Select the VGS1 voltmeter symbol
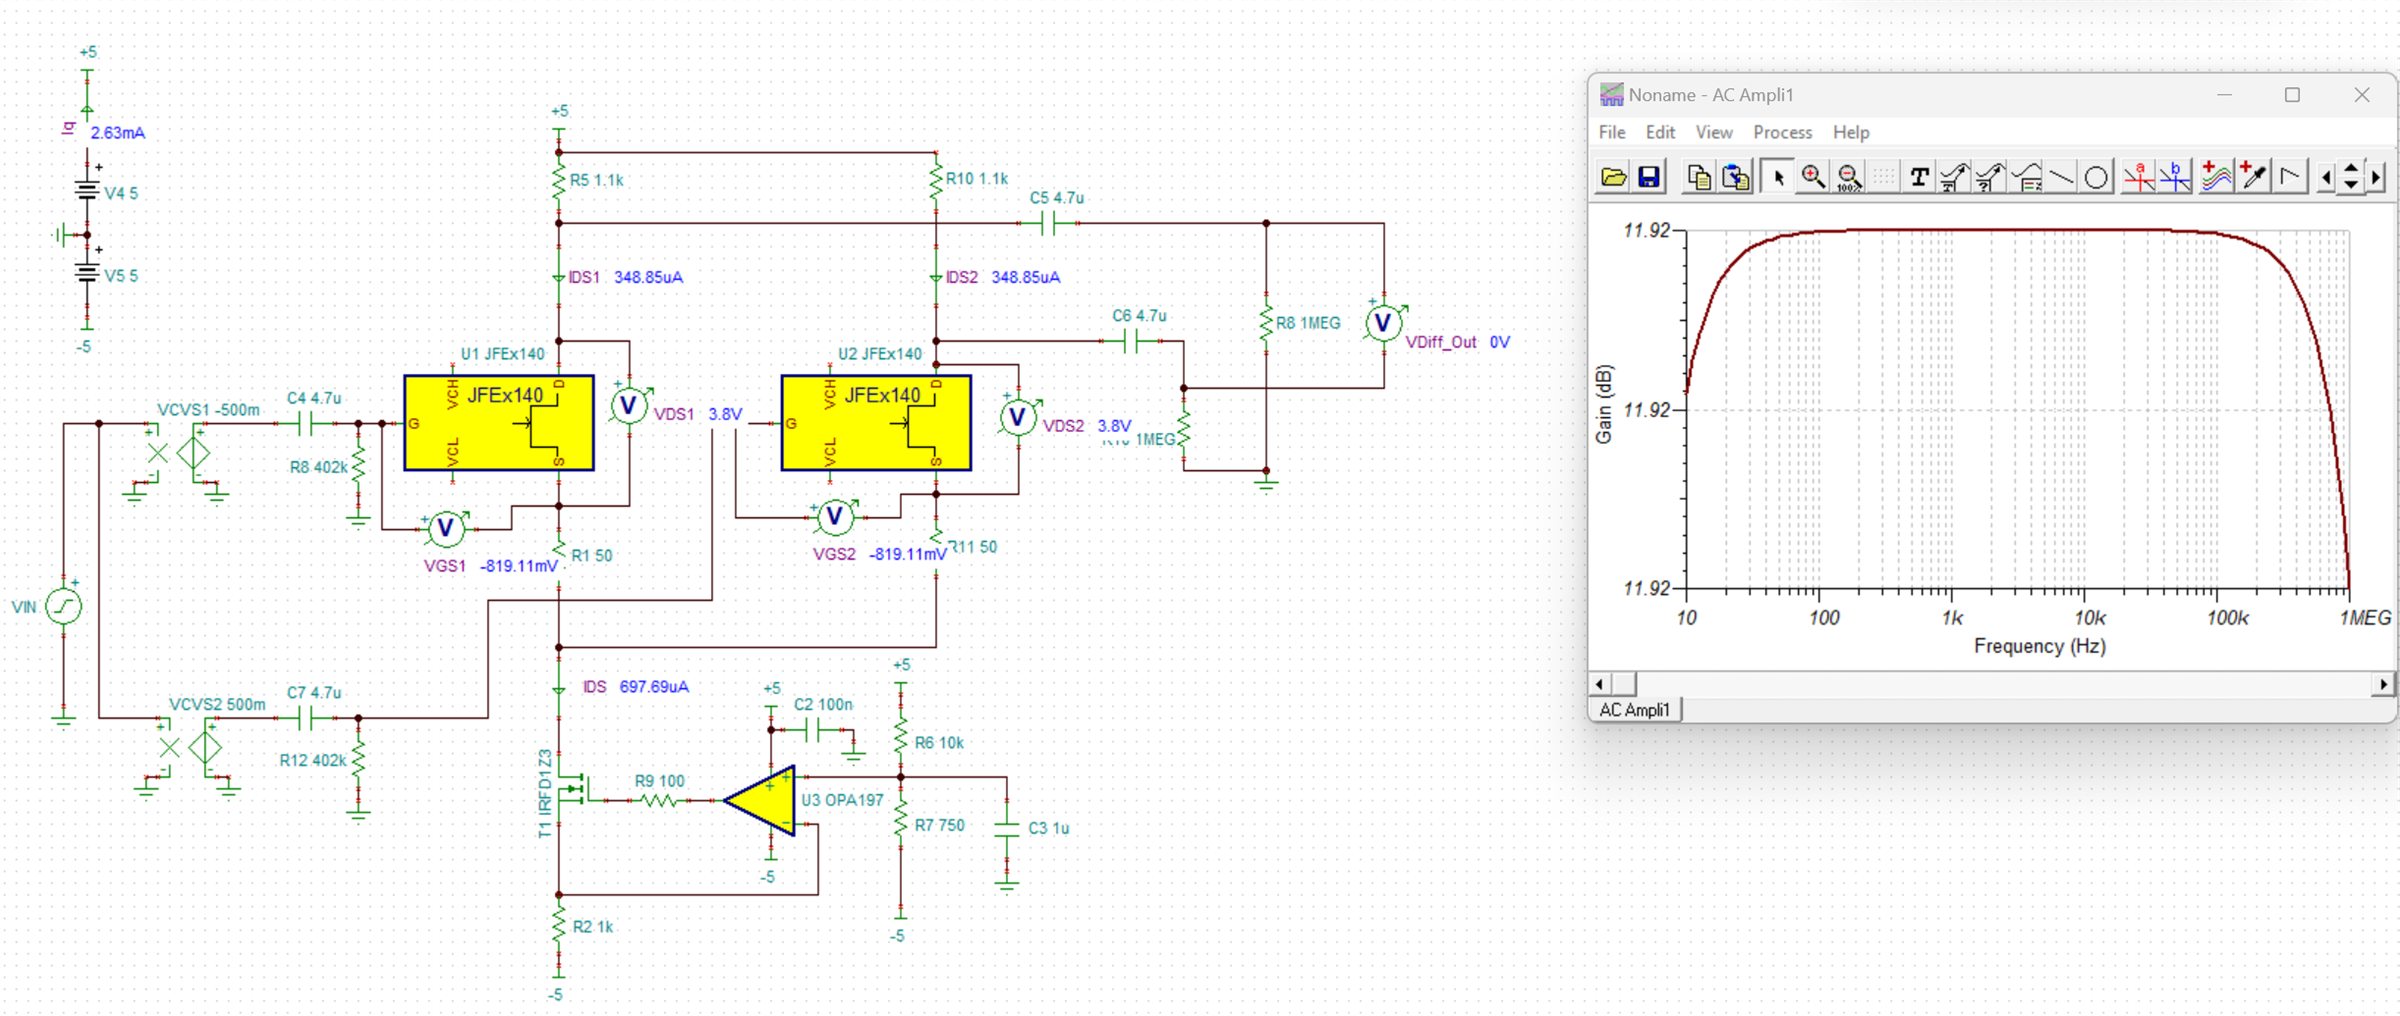The image size is (2400, 1016). point(446,528)
